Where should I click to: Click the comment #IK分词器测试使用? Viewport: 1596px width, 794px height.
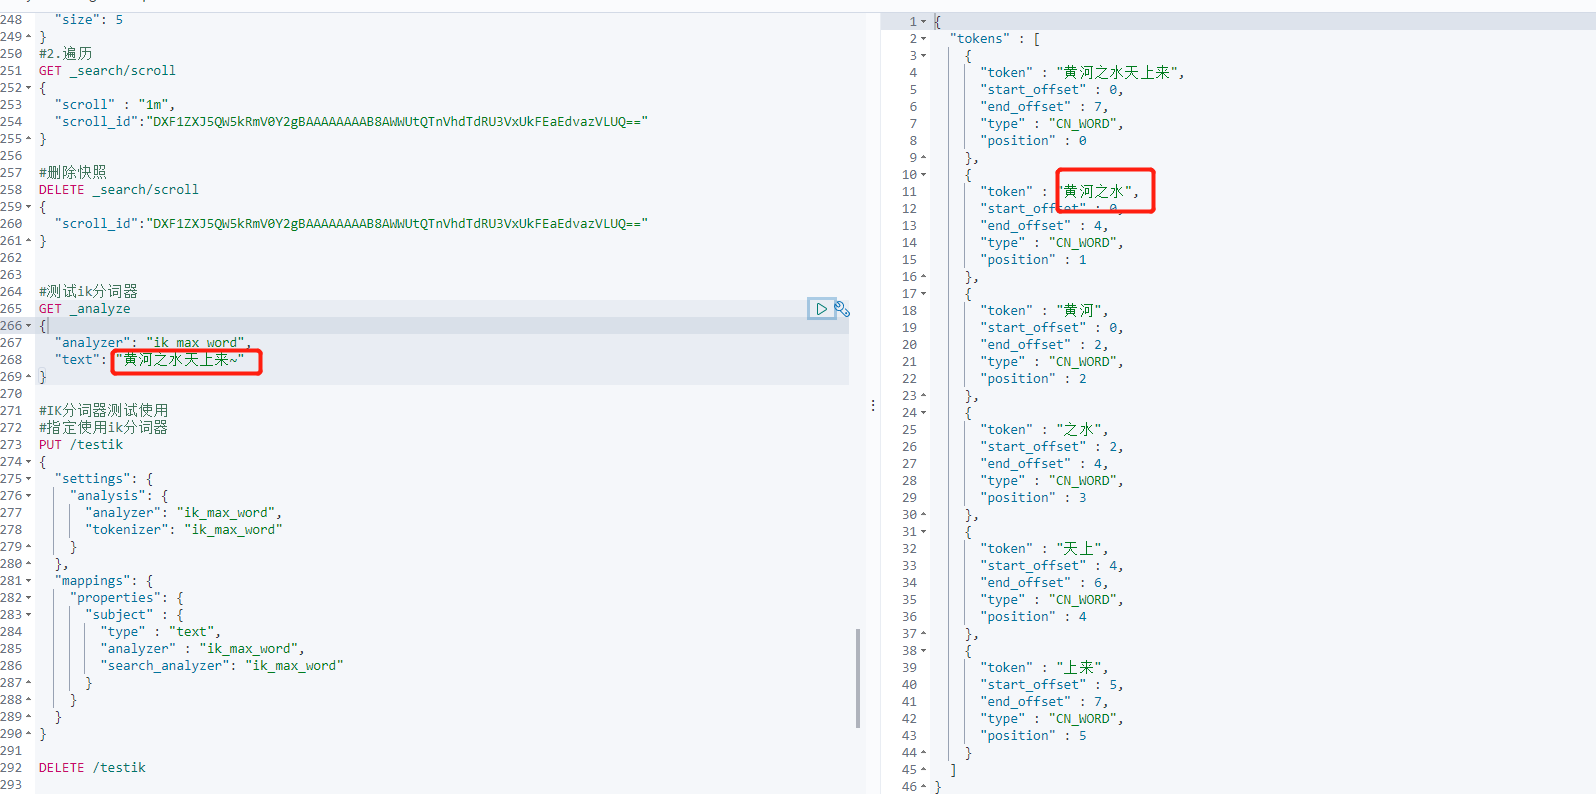point(103,411)
